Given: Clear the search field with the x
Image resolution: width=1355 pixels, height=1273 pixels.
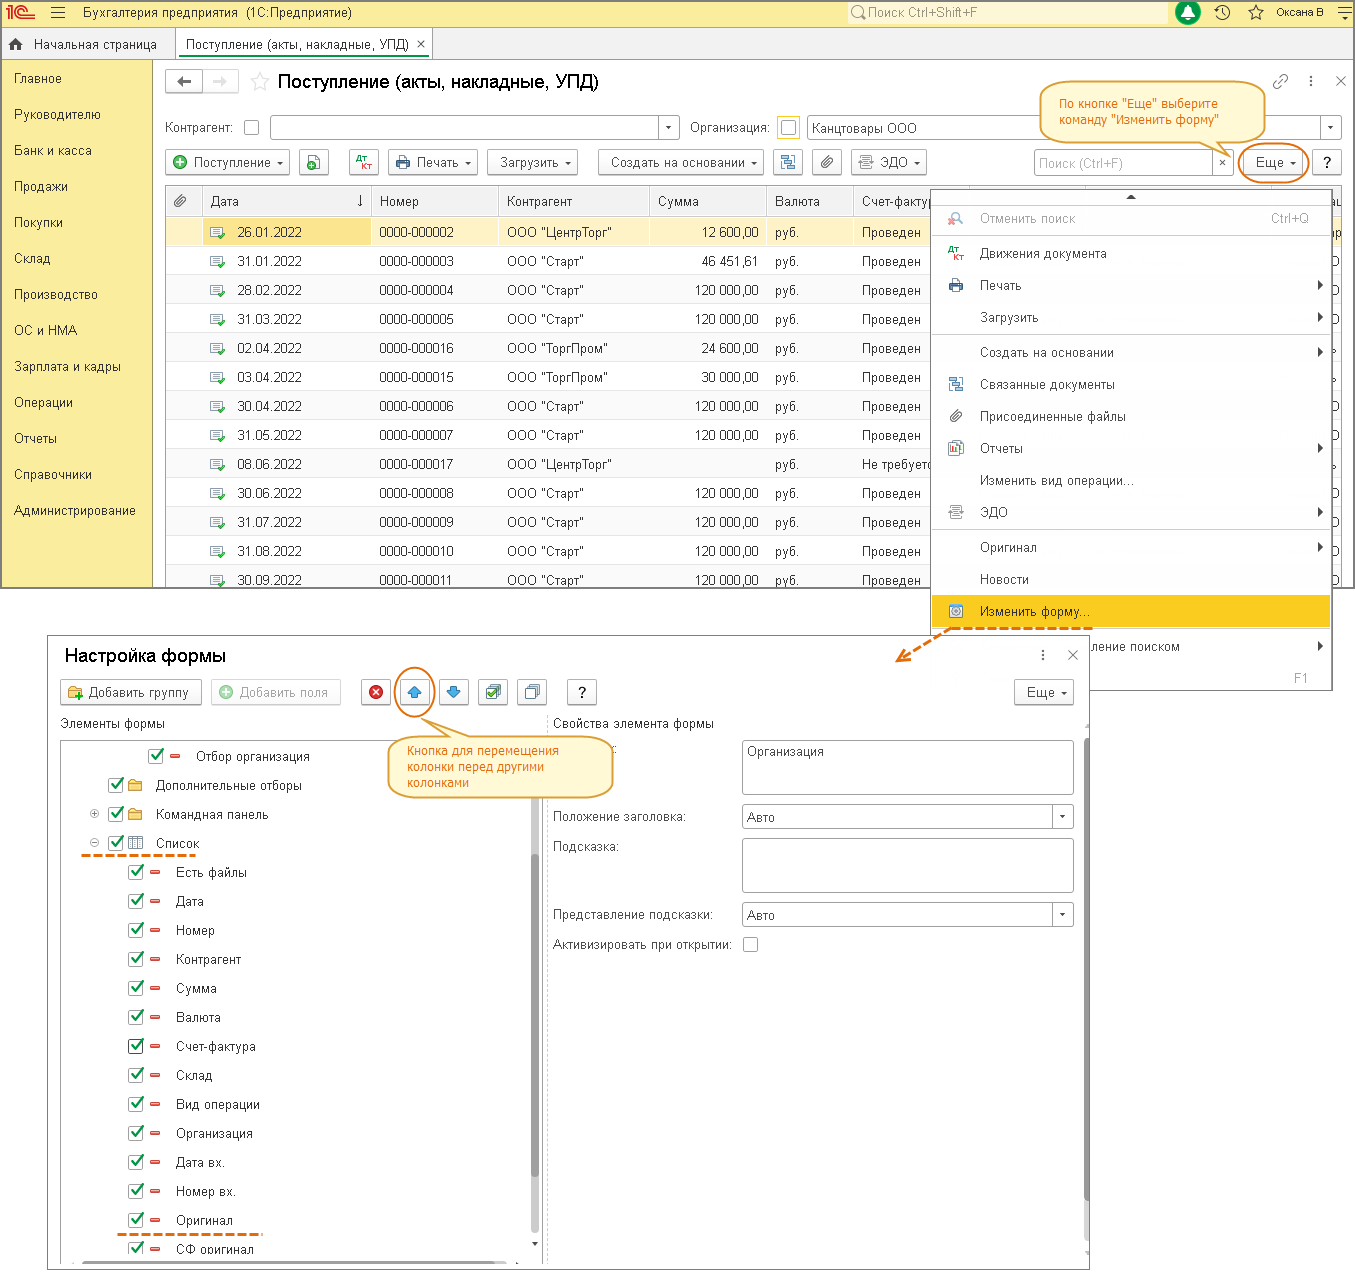Looking at the screenshot, I should click(1222, 163).
